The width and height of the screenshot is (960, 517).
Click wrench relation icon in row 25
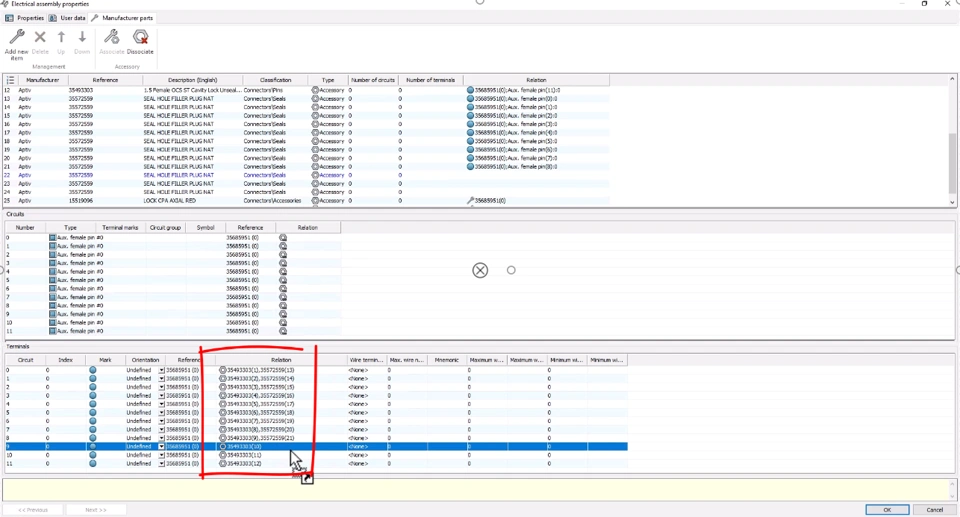(470, 200)
